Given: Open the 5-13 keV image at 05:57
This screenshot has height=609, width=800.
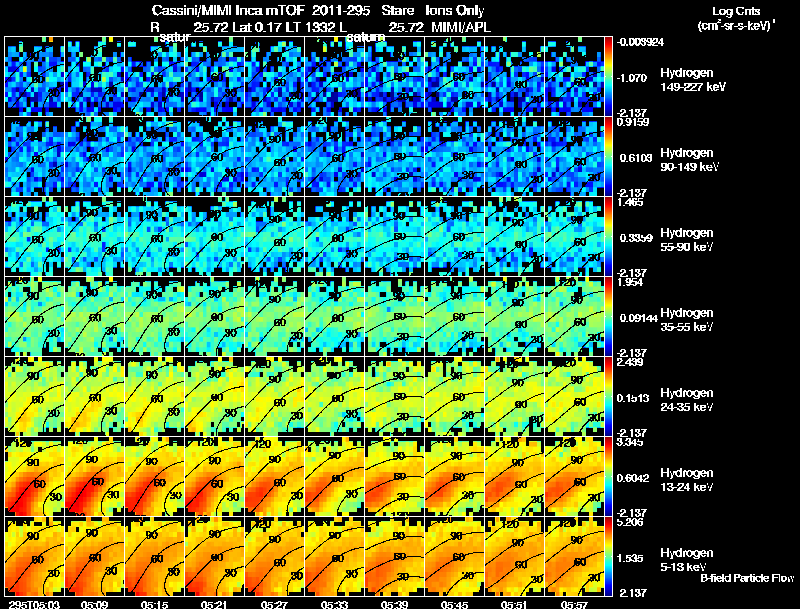Looking at the screenshot, I should [x=574, y=556].
